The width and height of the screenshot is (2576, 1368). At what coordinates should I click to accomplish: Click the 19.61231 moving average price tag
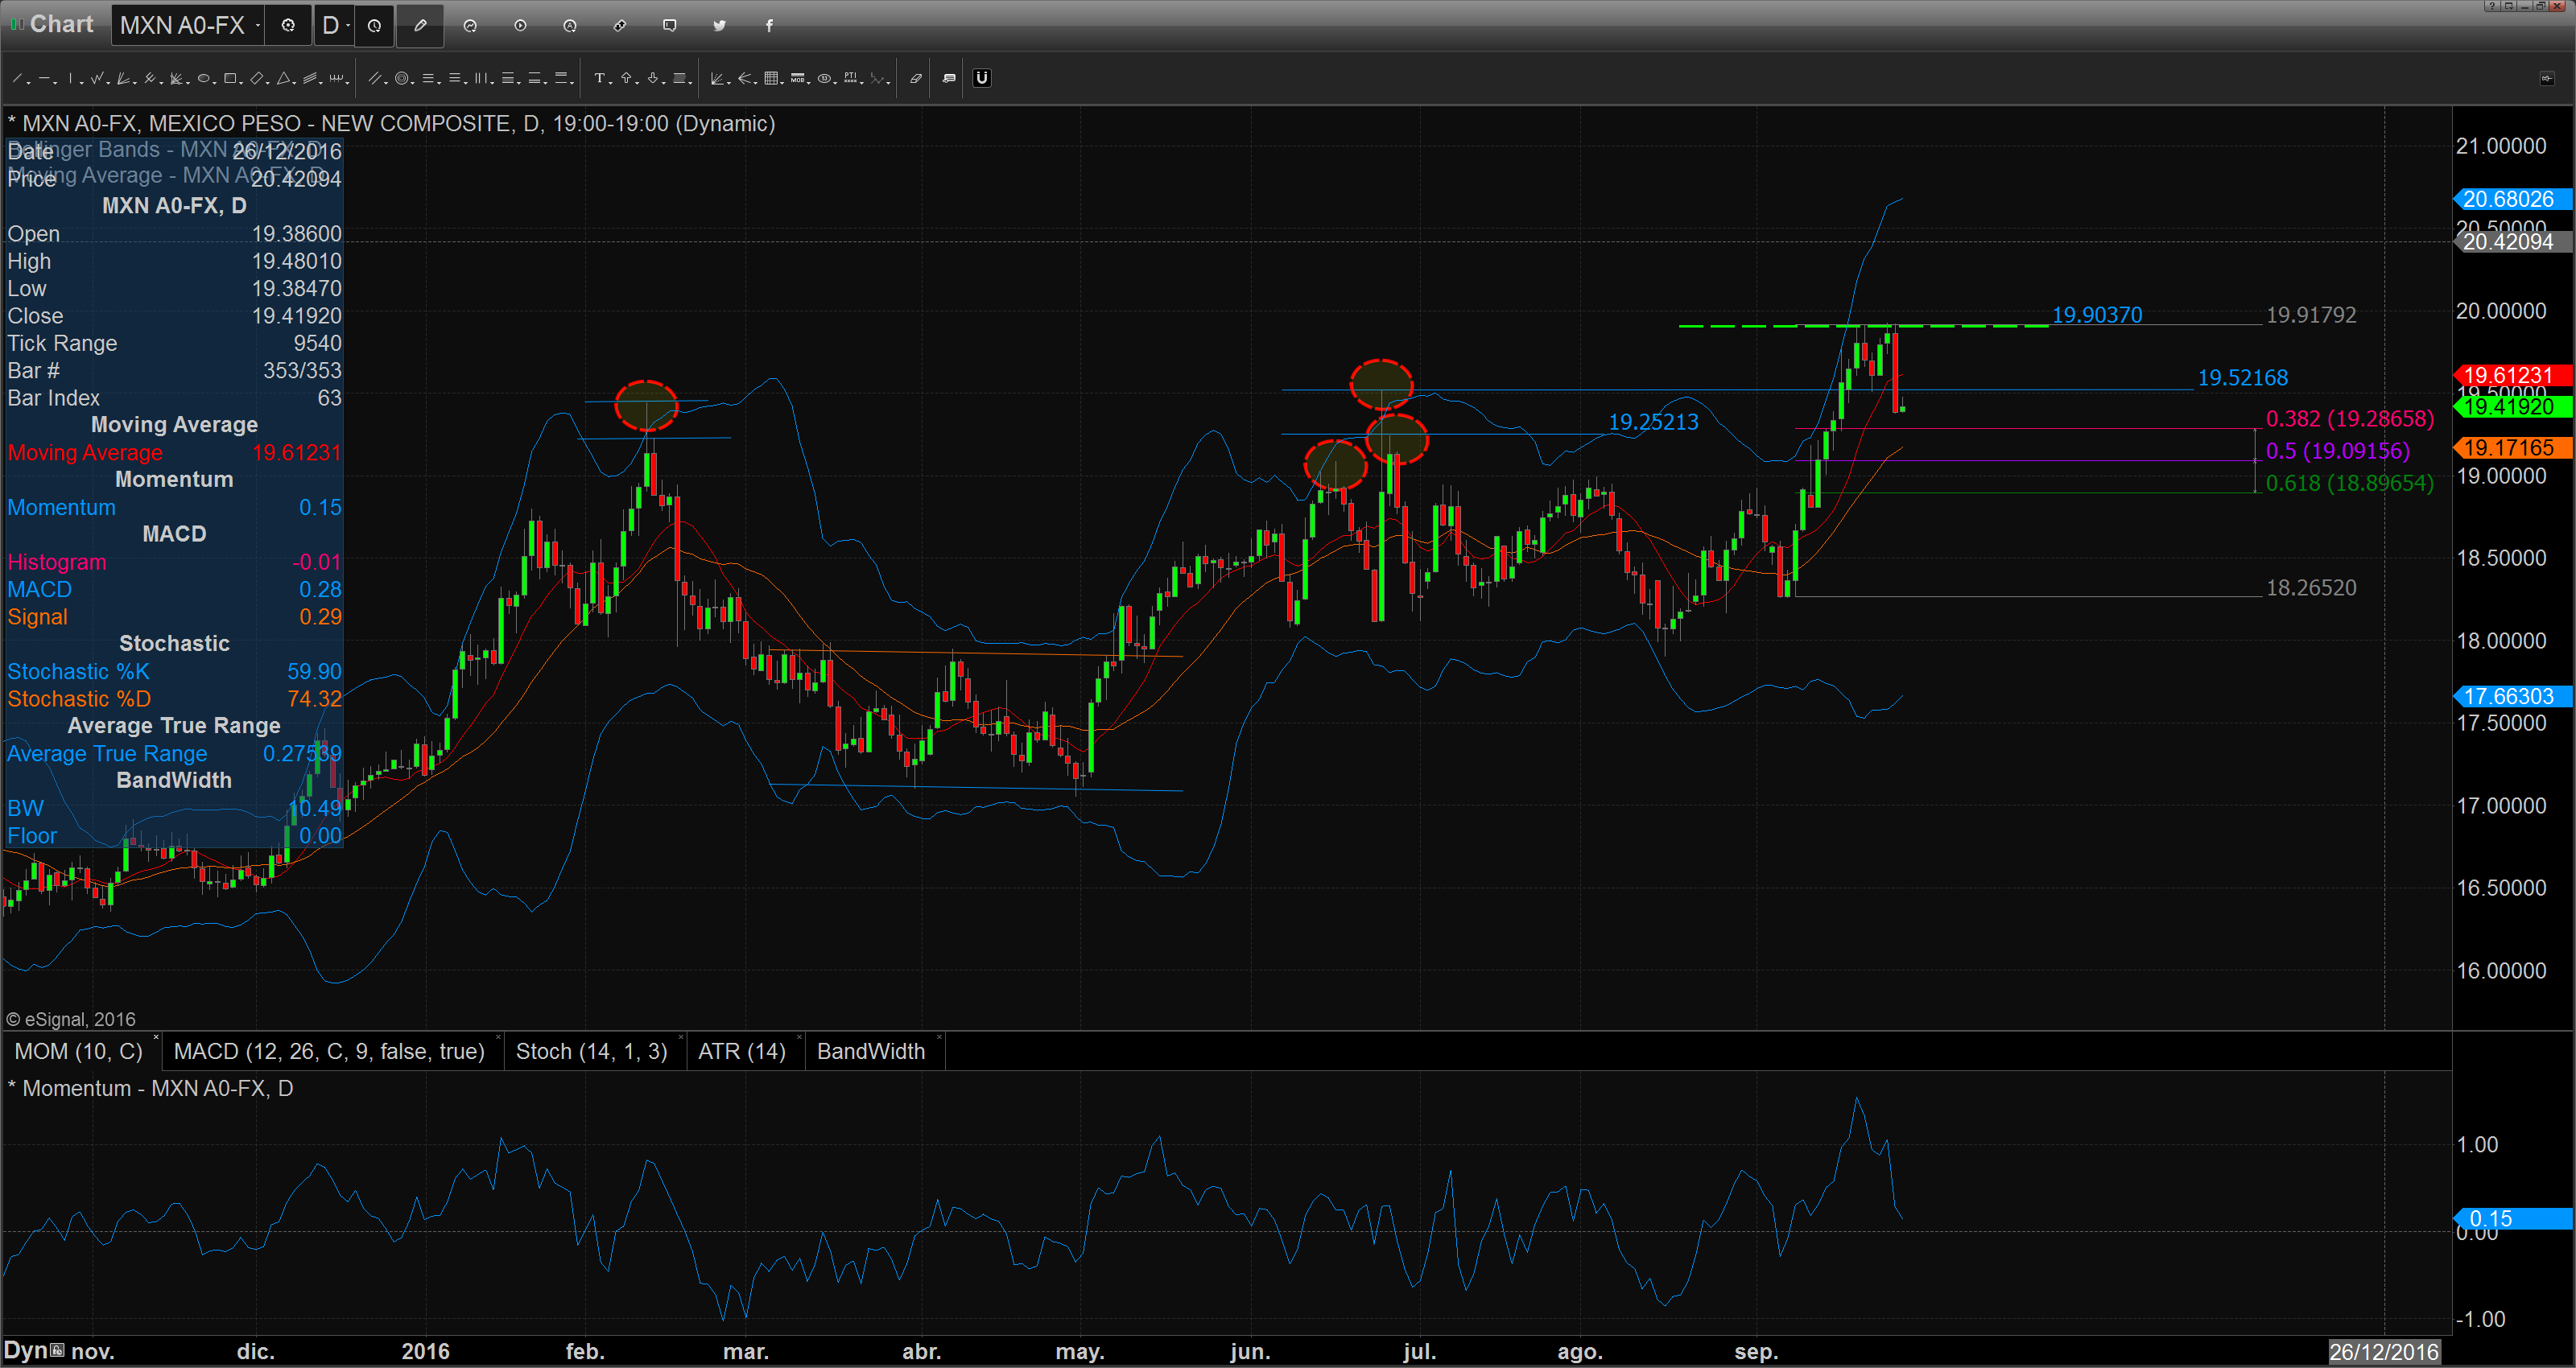(x=2513, y=375)
